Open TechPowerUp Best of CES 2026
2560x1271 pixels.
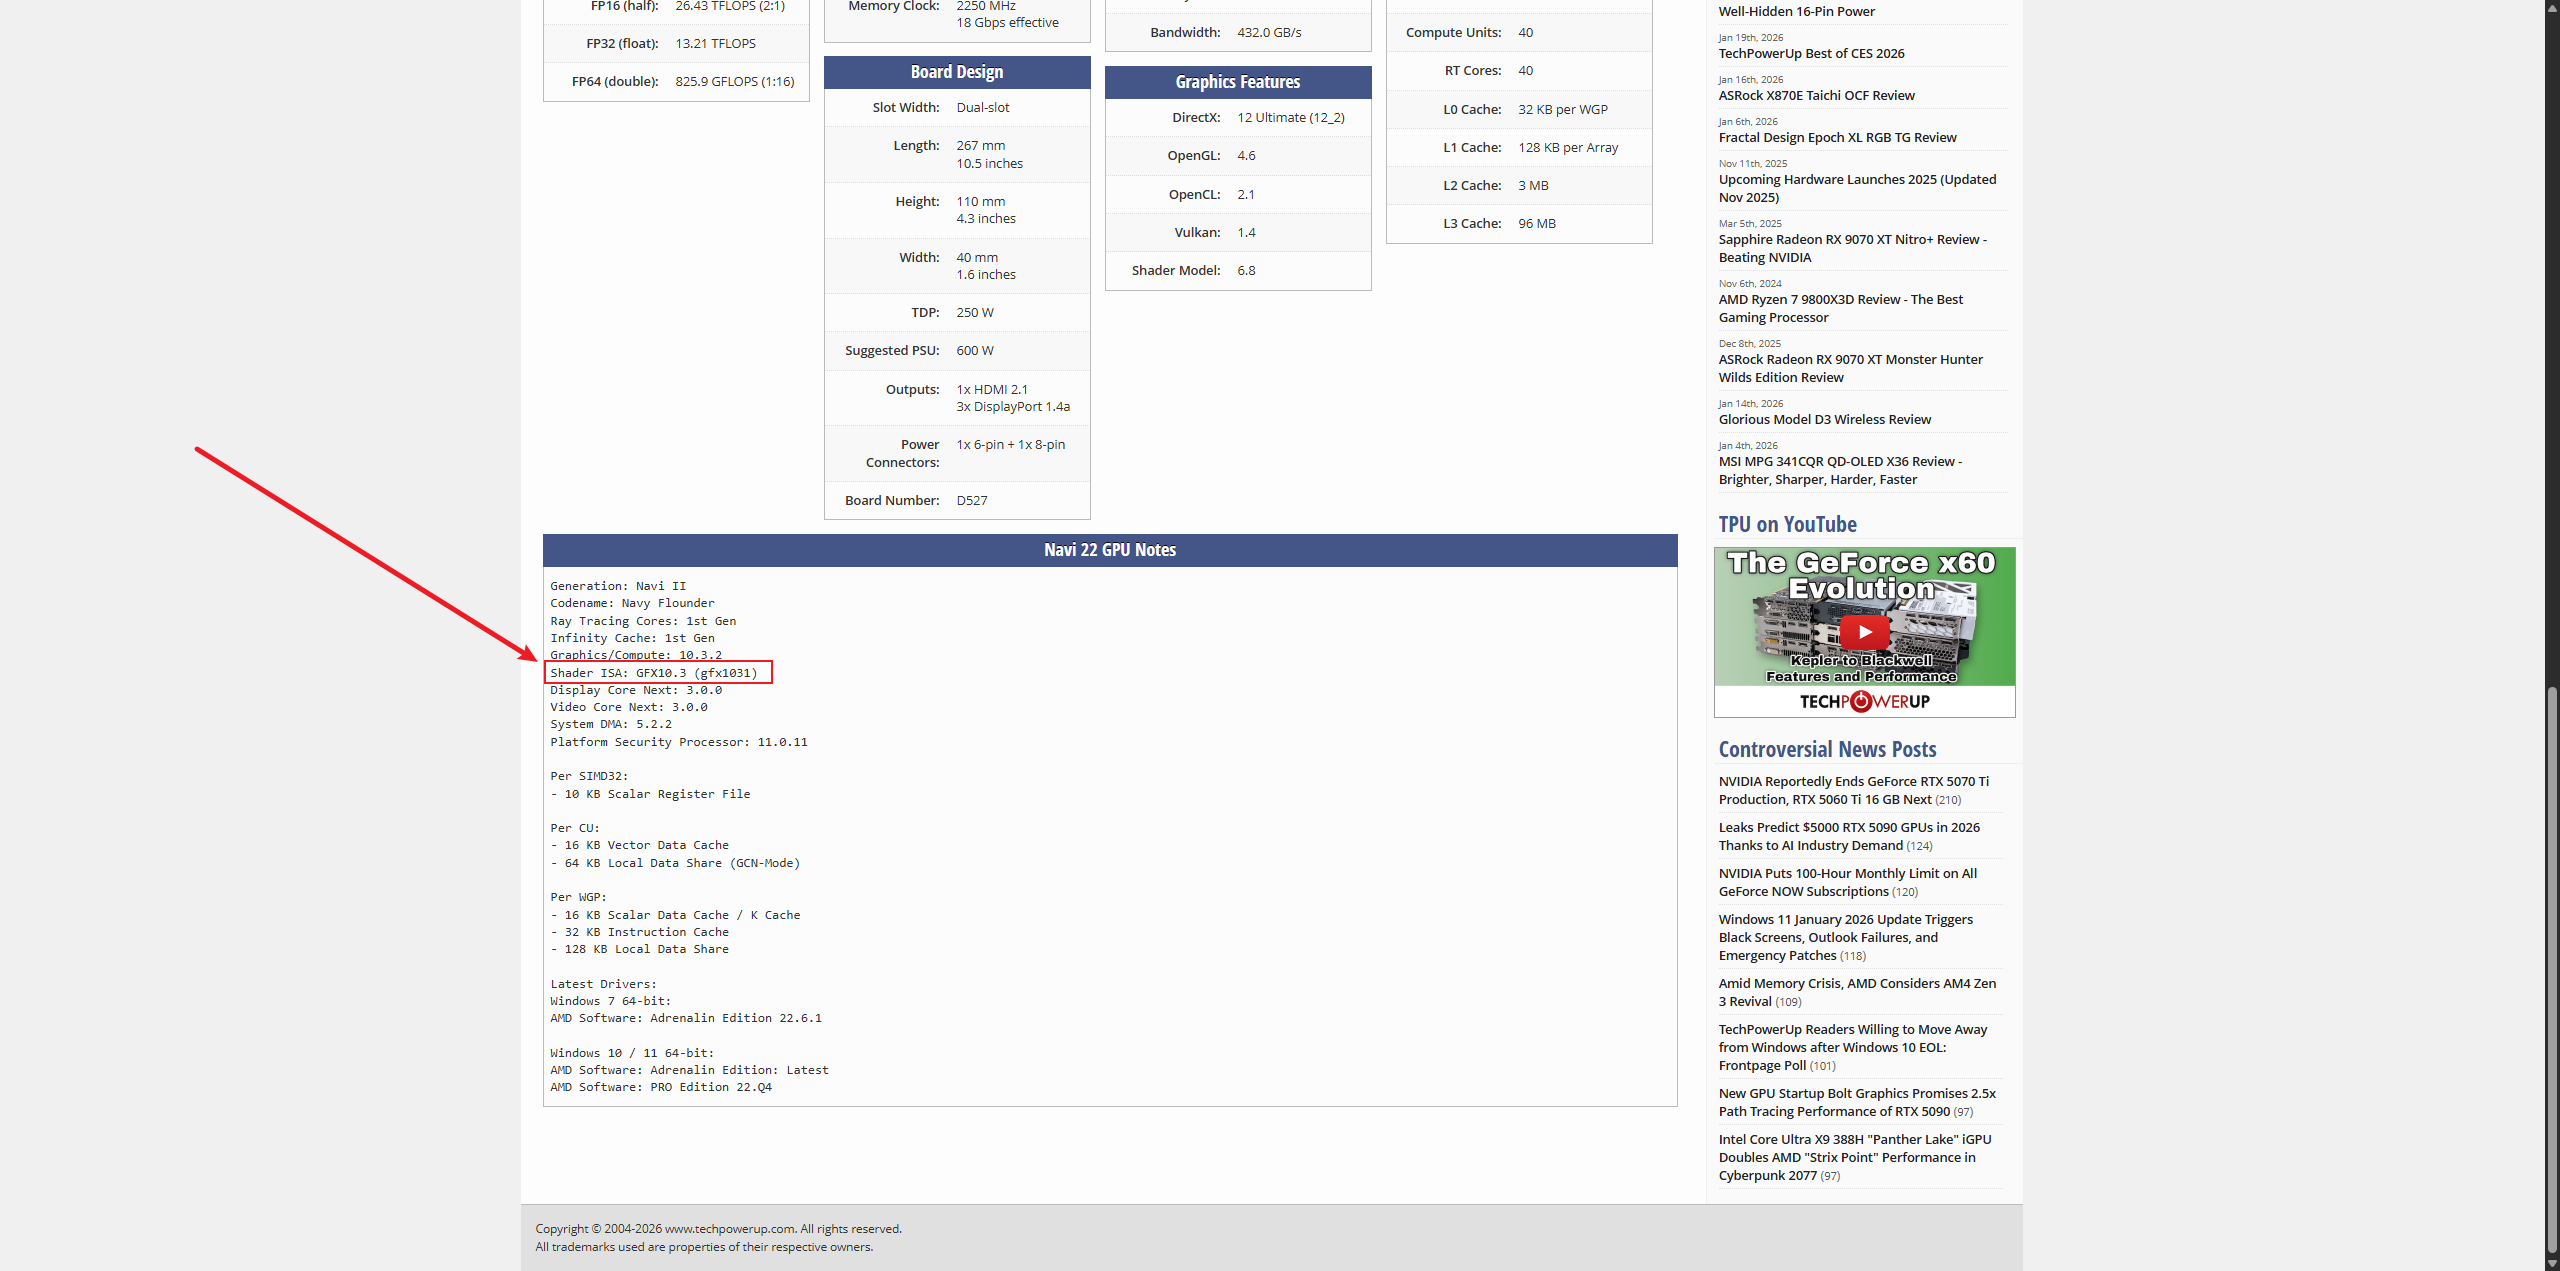[x=1811, y=53]
